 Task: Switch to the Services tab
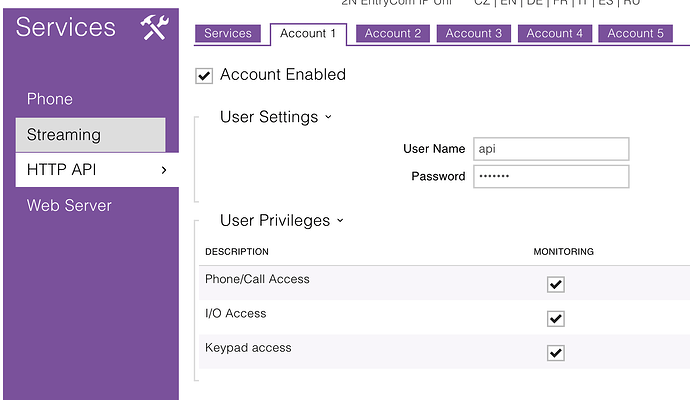pos(228,33)
